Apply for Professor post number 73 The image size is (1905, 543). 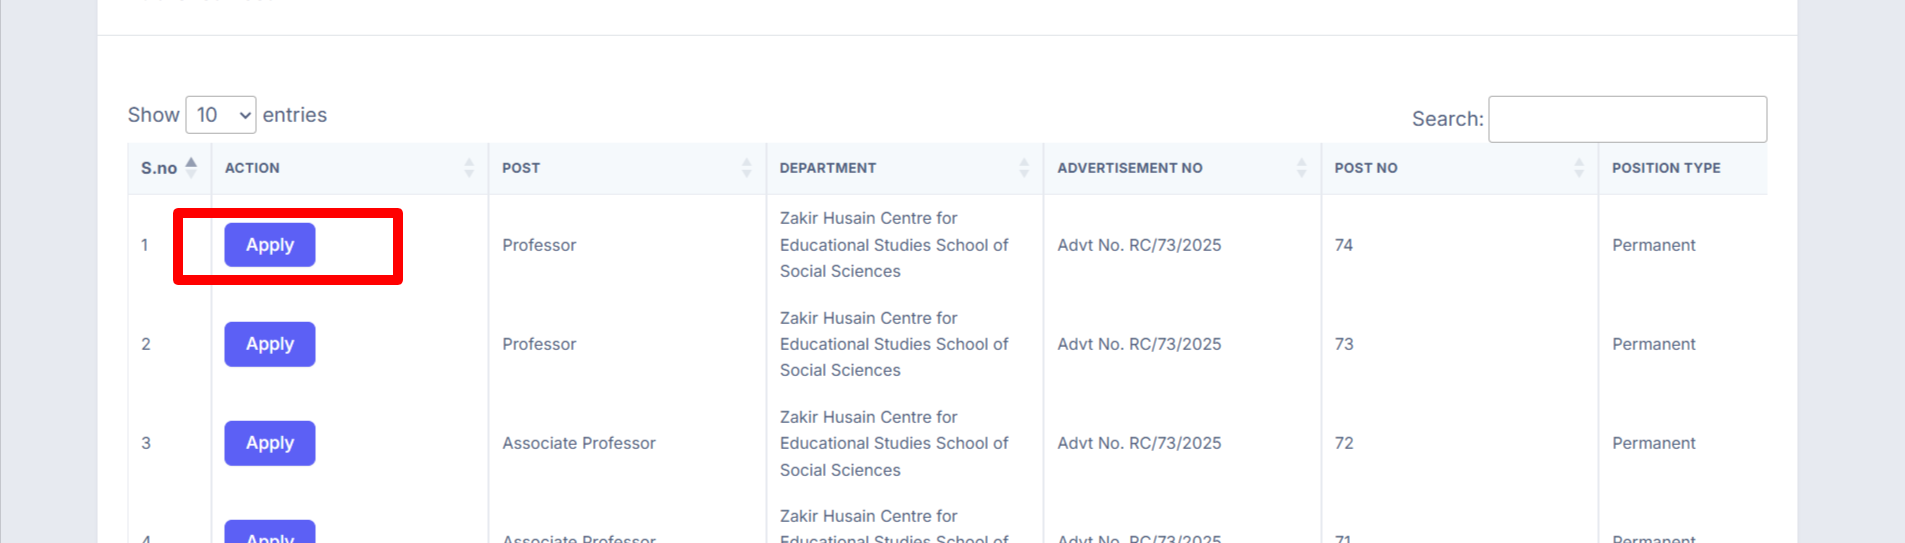(x=270, y=344)
